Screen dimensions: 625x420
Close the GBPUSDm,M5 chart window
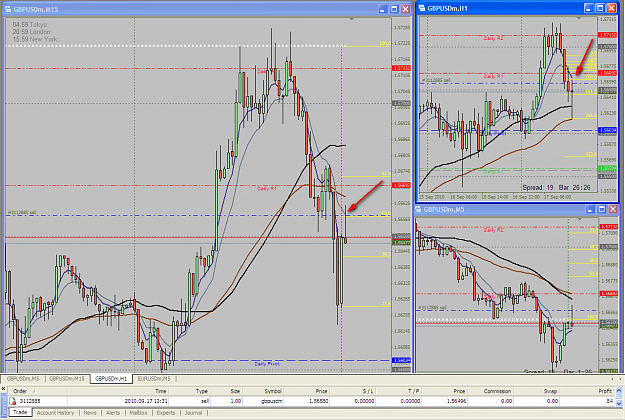coord(613,209)
